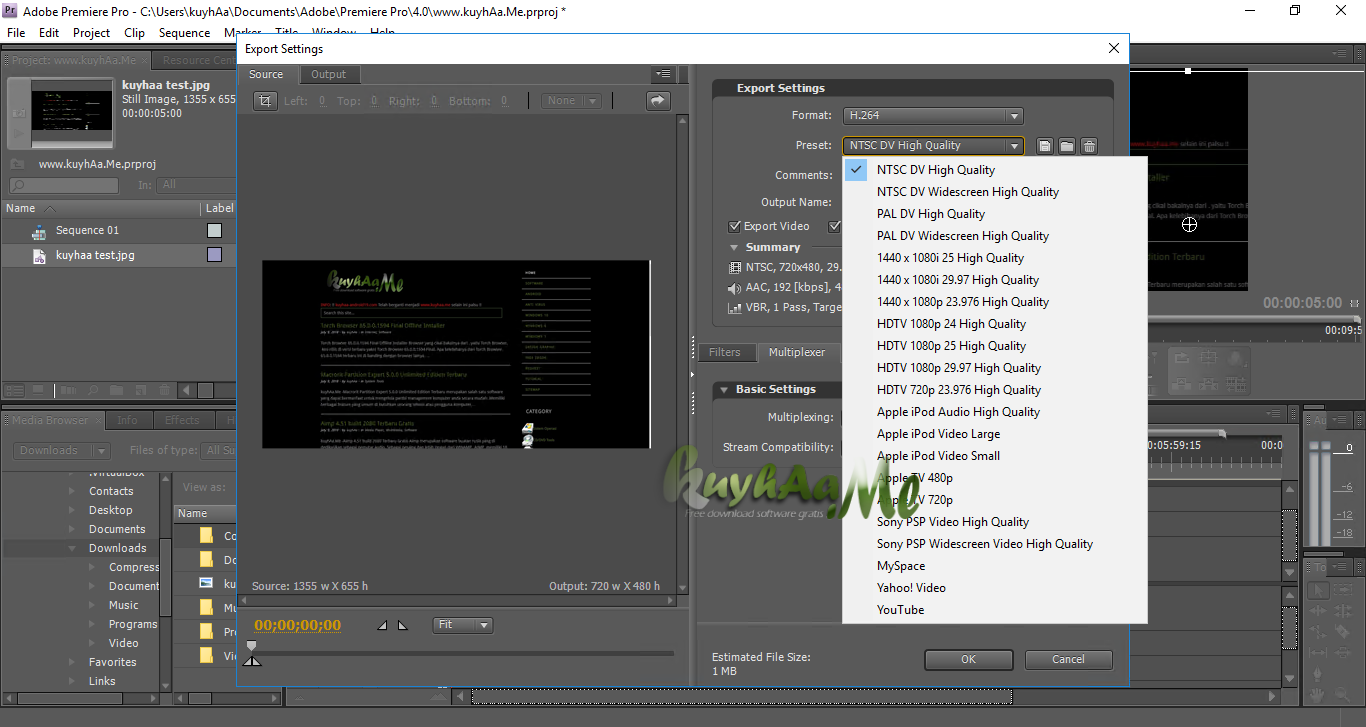Switch to the Effects panel tab

pos(182,420)
